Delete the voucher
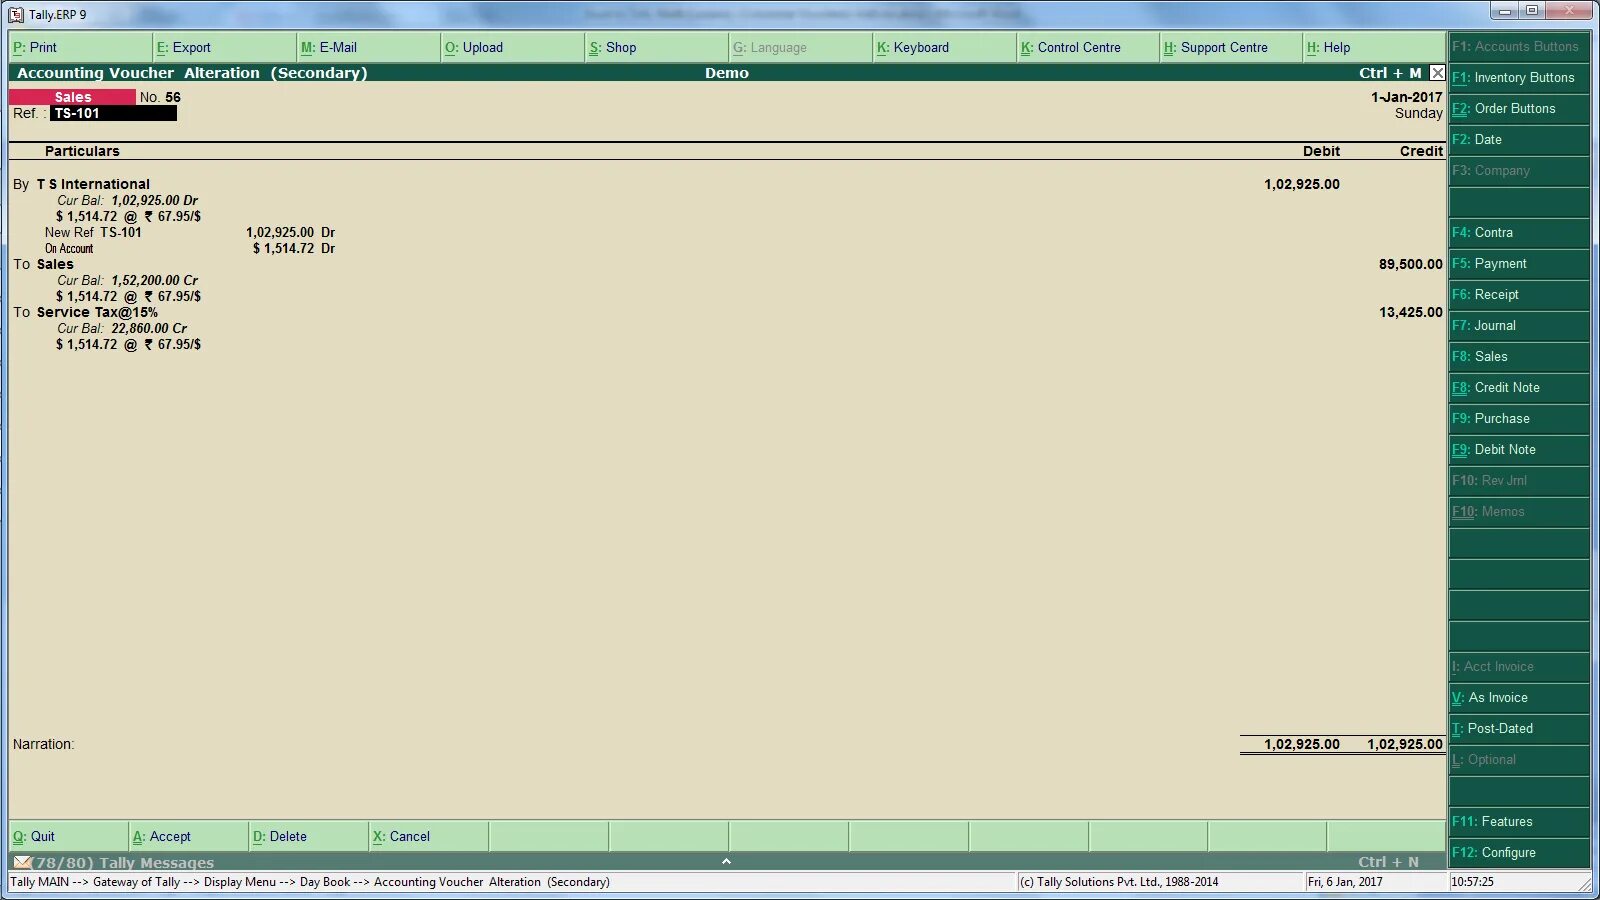The width and height of the screenshot is (1600, 900). (x=309, y=837)
